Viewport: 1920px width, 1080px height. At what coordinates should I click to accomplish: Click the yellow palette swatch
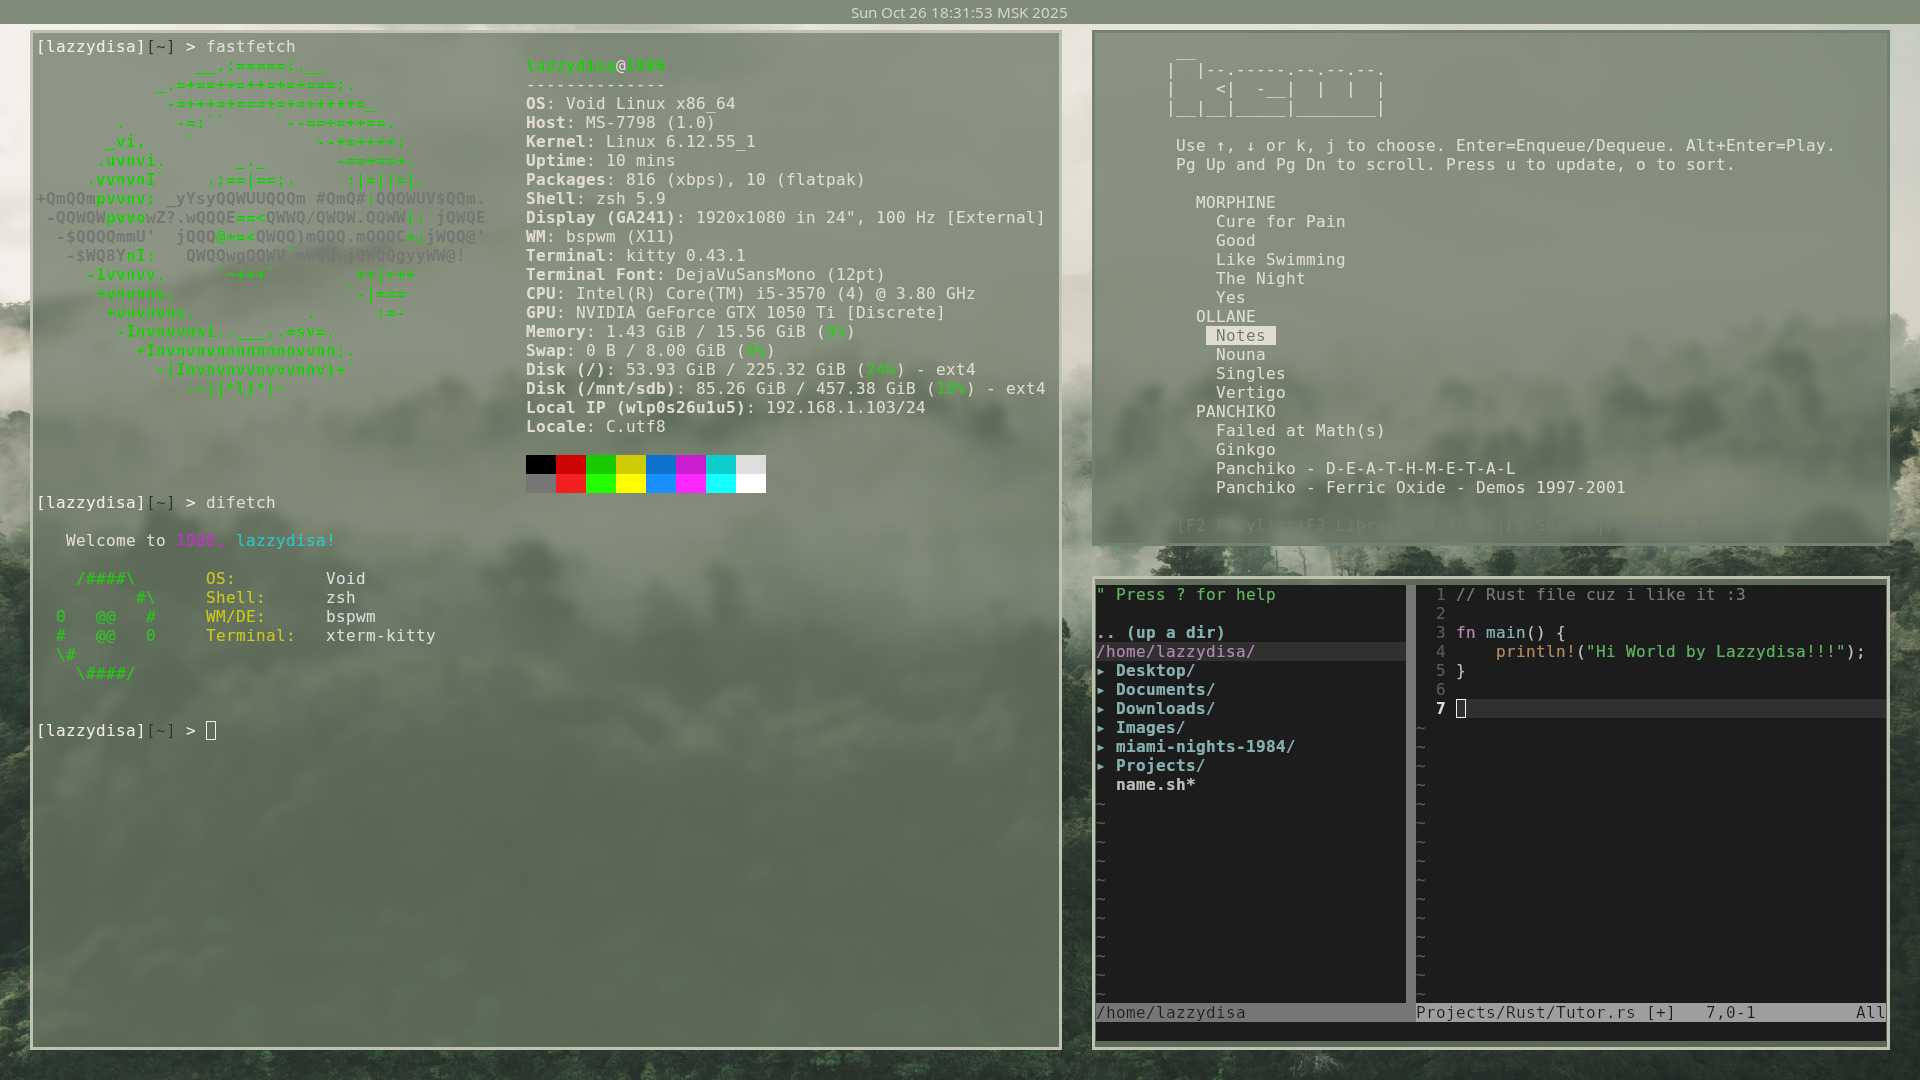click(x=630, y=465)
